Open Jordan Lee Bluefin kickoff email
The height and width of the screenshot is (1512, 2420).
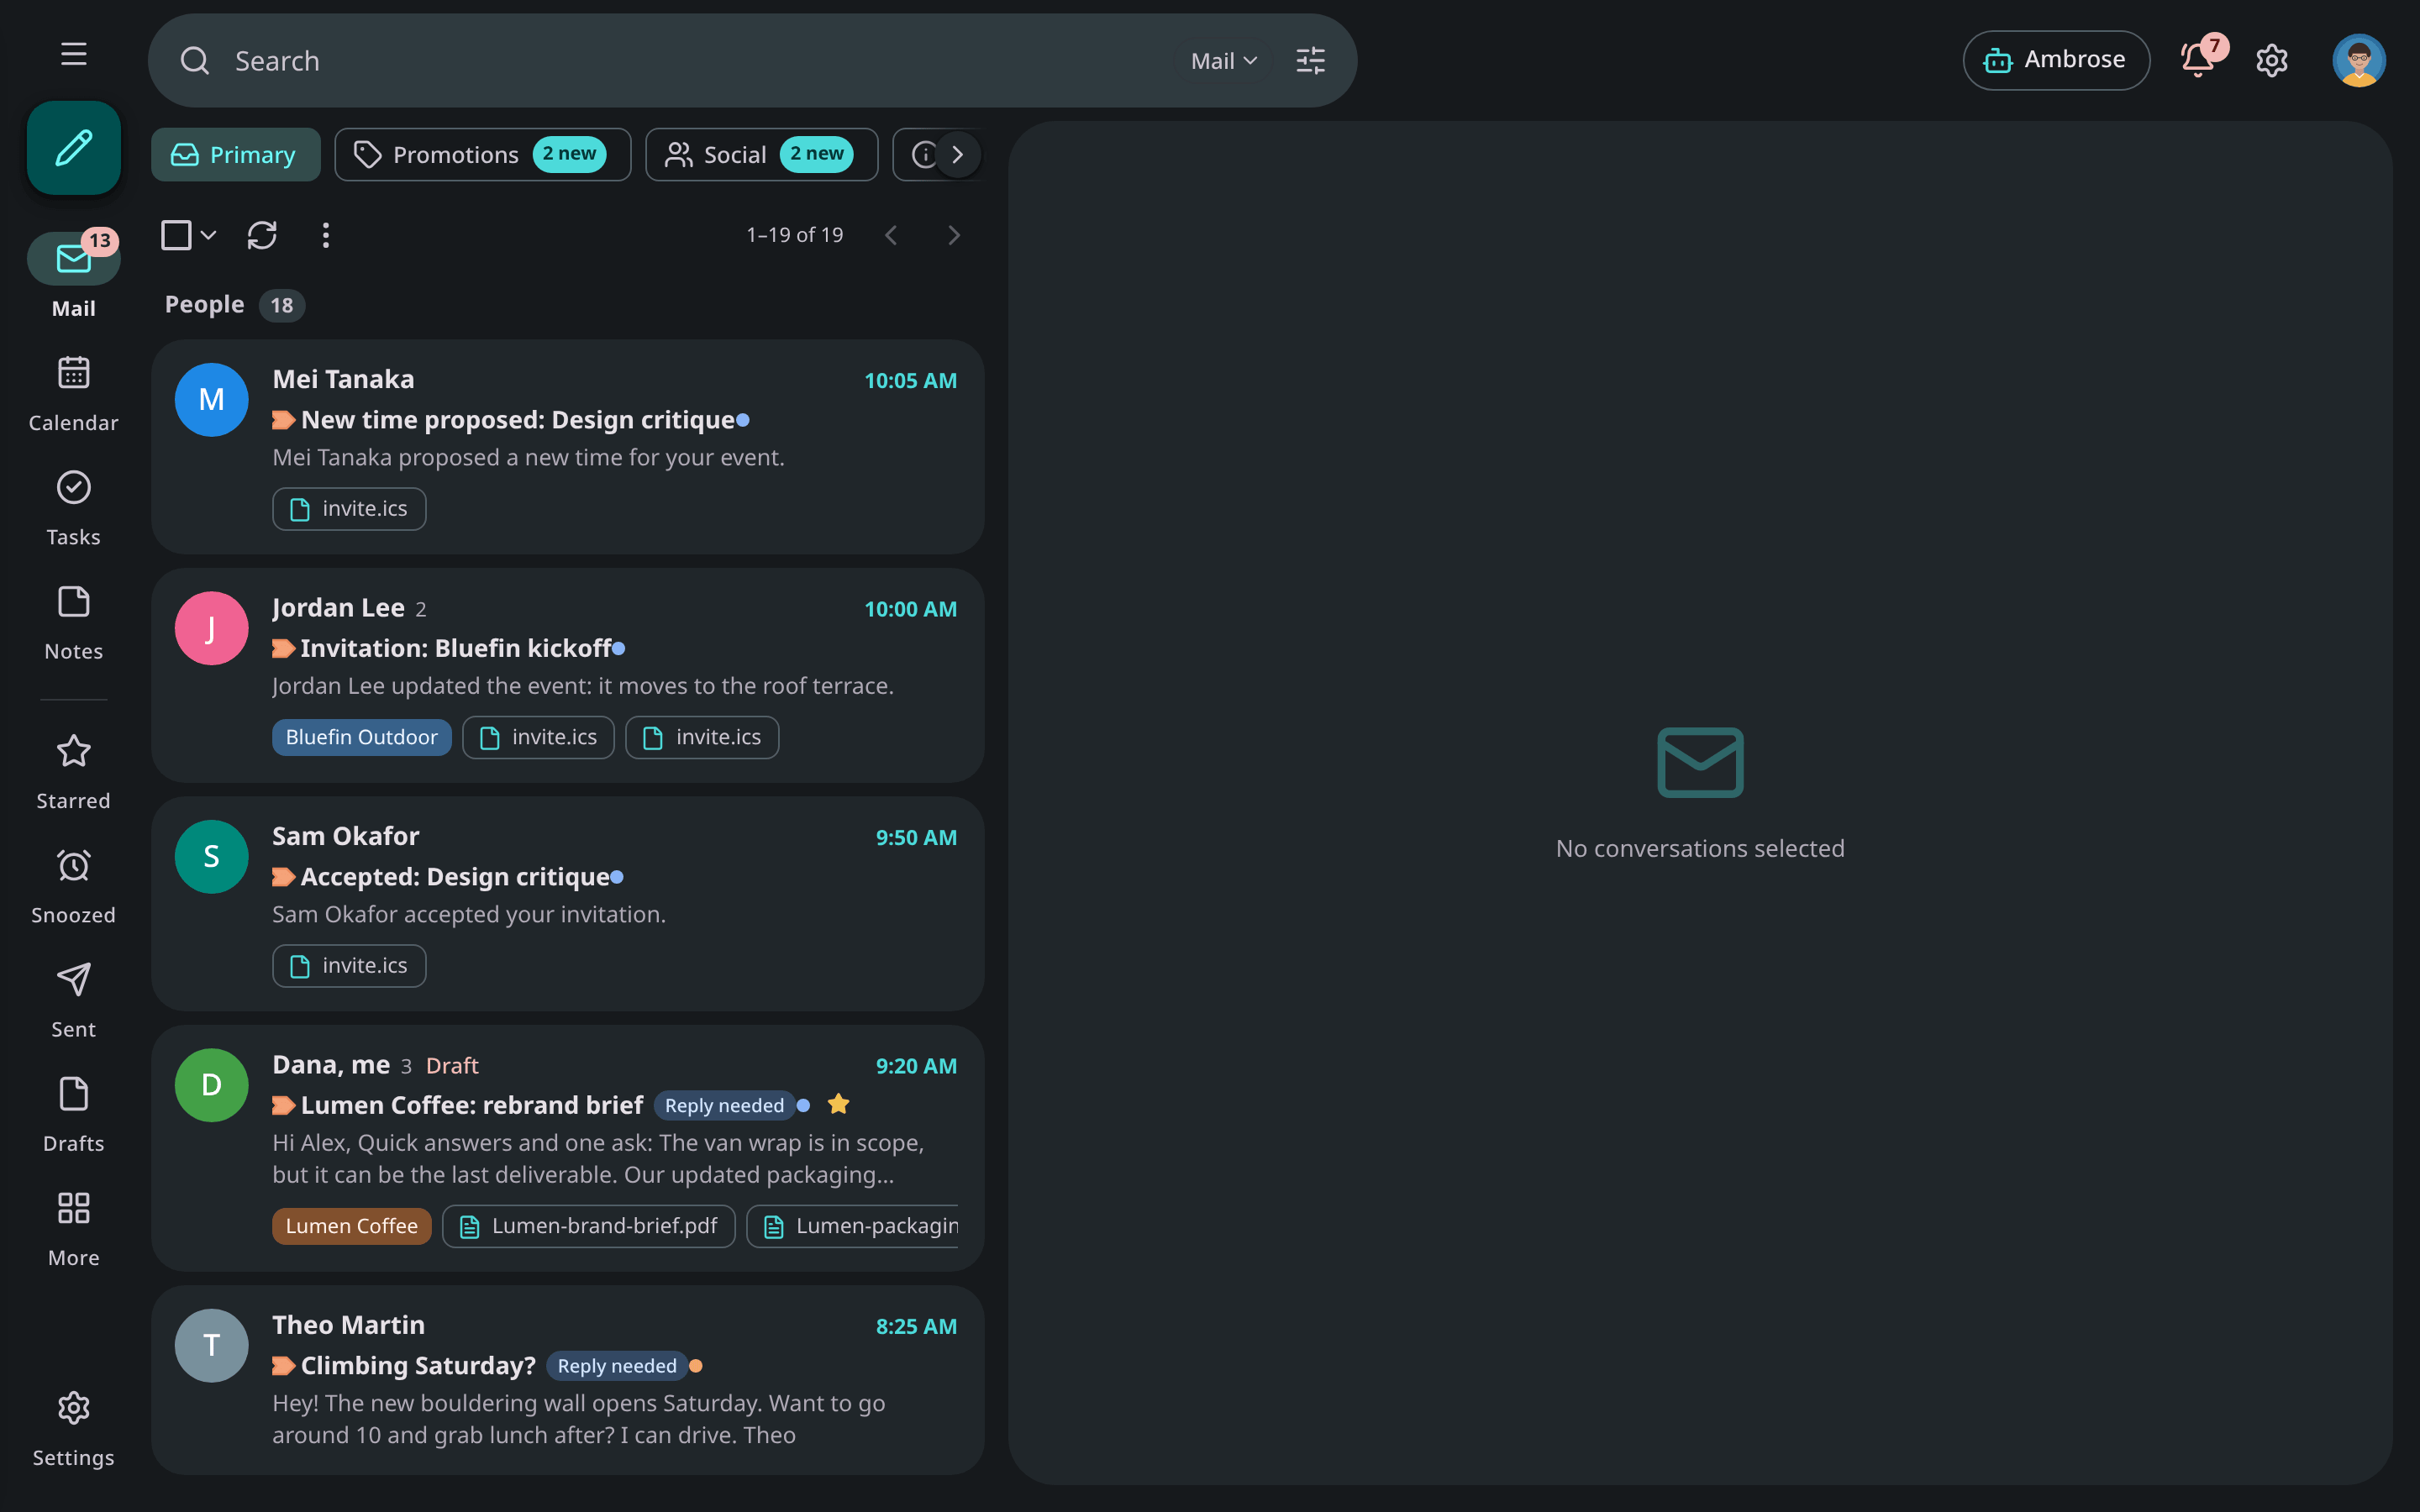[x=567, y=676]
